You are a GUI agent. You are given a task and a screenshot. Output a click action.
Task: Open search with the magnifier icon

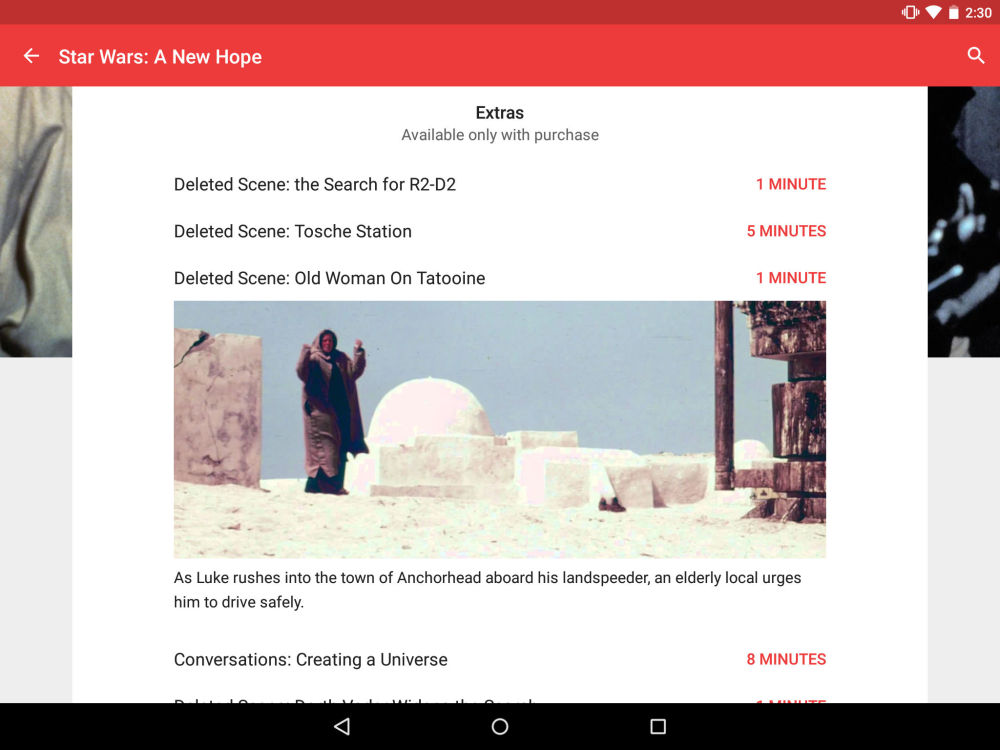click(976, 56)
